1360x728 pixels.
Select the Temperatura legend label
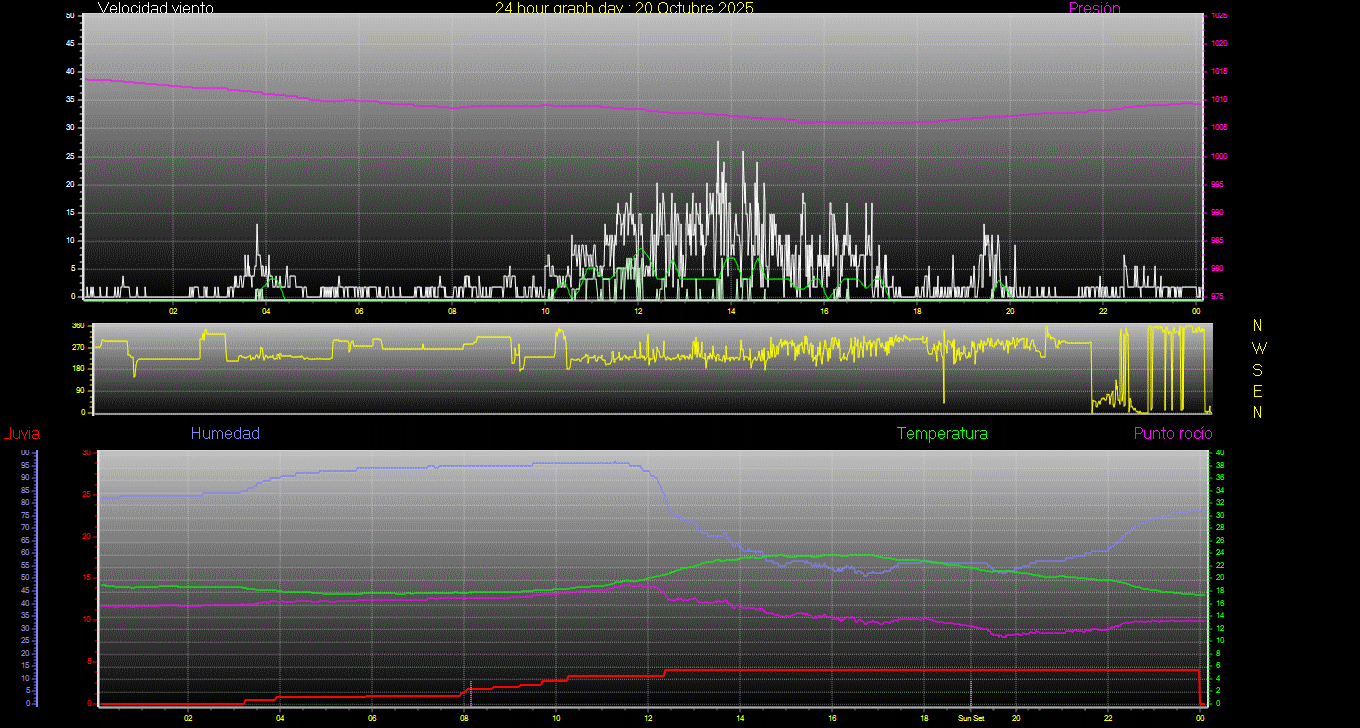(x=942, y=434)
